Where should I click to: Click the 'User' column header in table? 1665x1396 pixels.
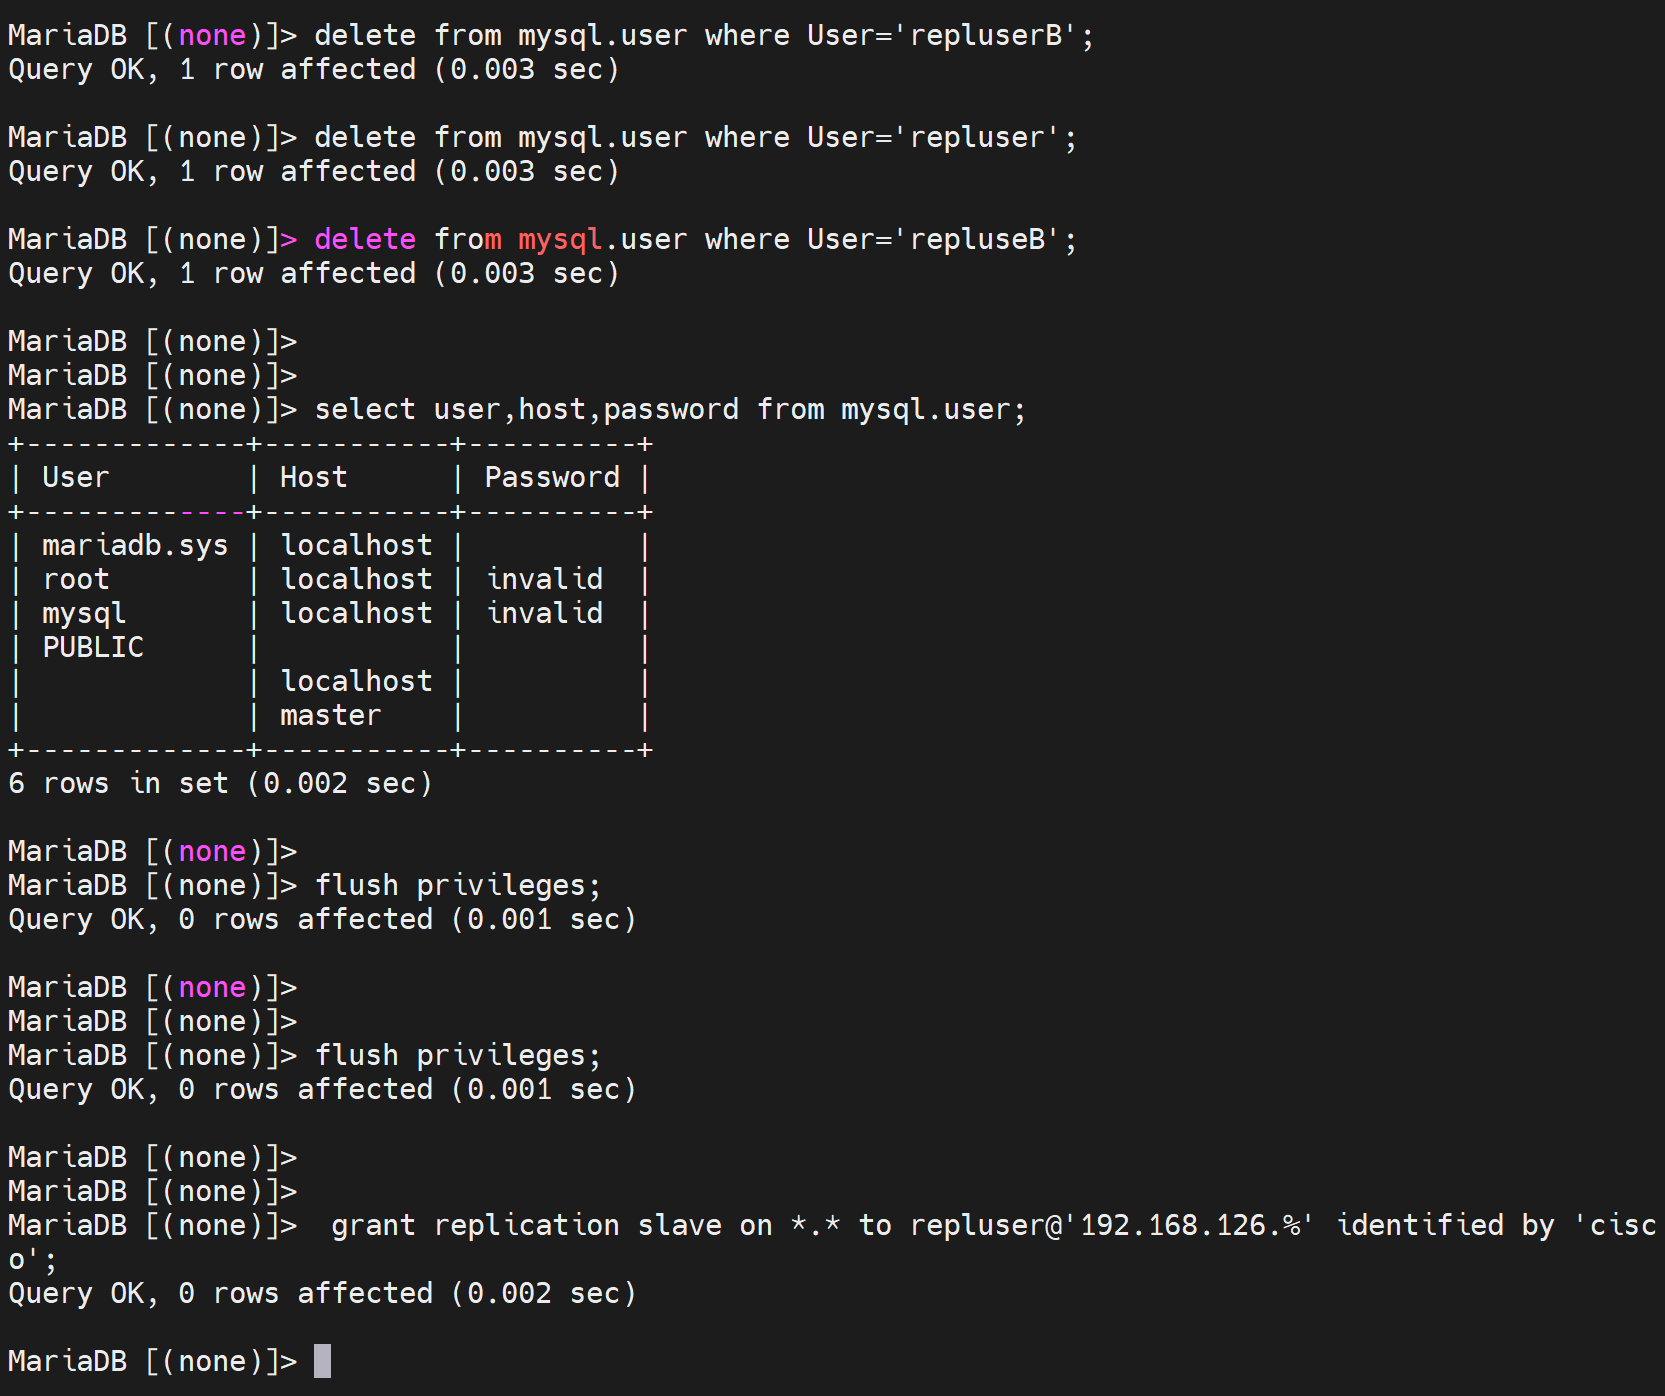[x=75, y=477]
